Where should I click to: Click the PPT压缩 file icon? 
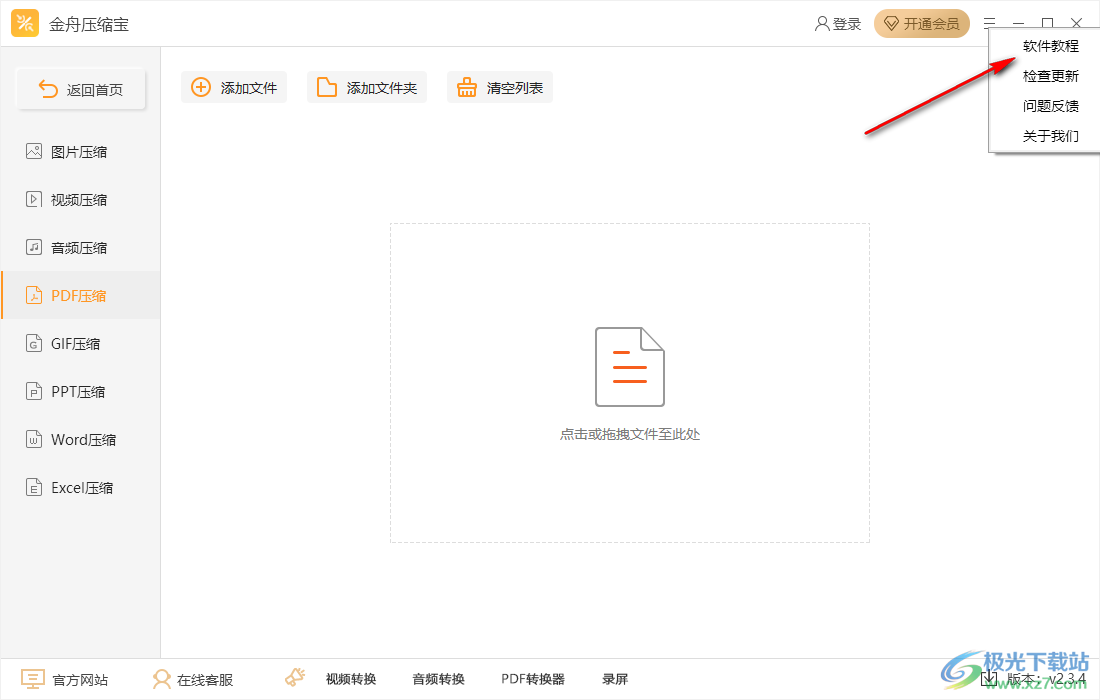tap(34, 391)
